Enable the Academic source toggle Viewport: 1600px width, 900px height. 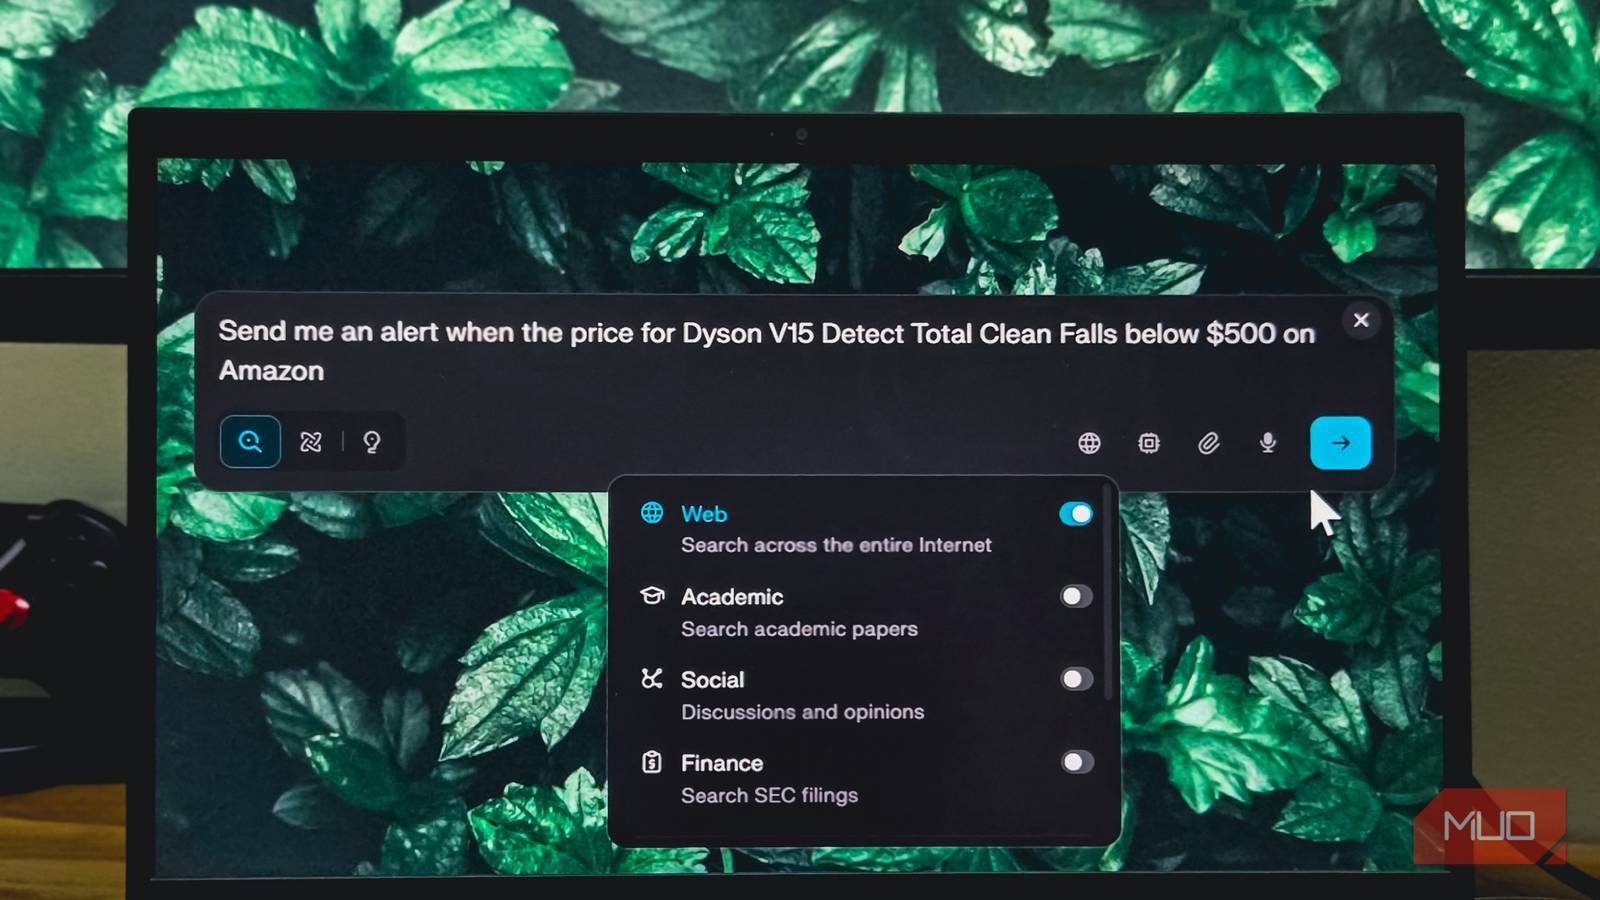1076,597
